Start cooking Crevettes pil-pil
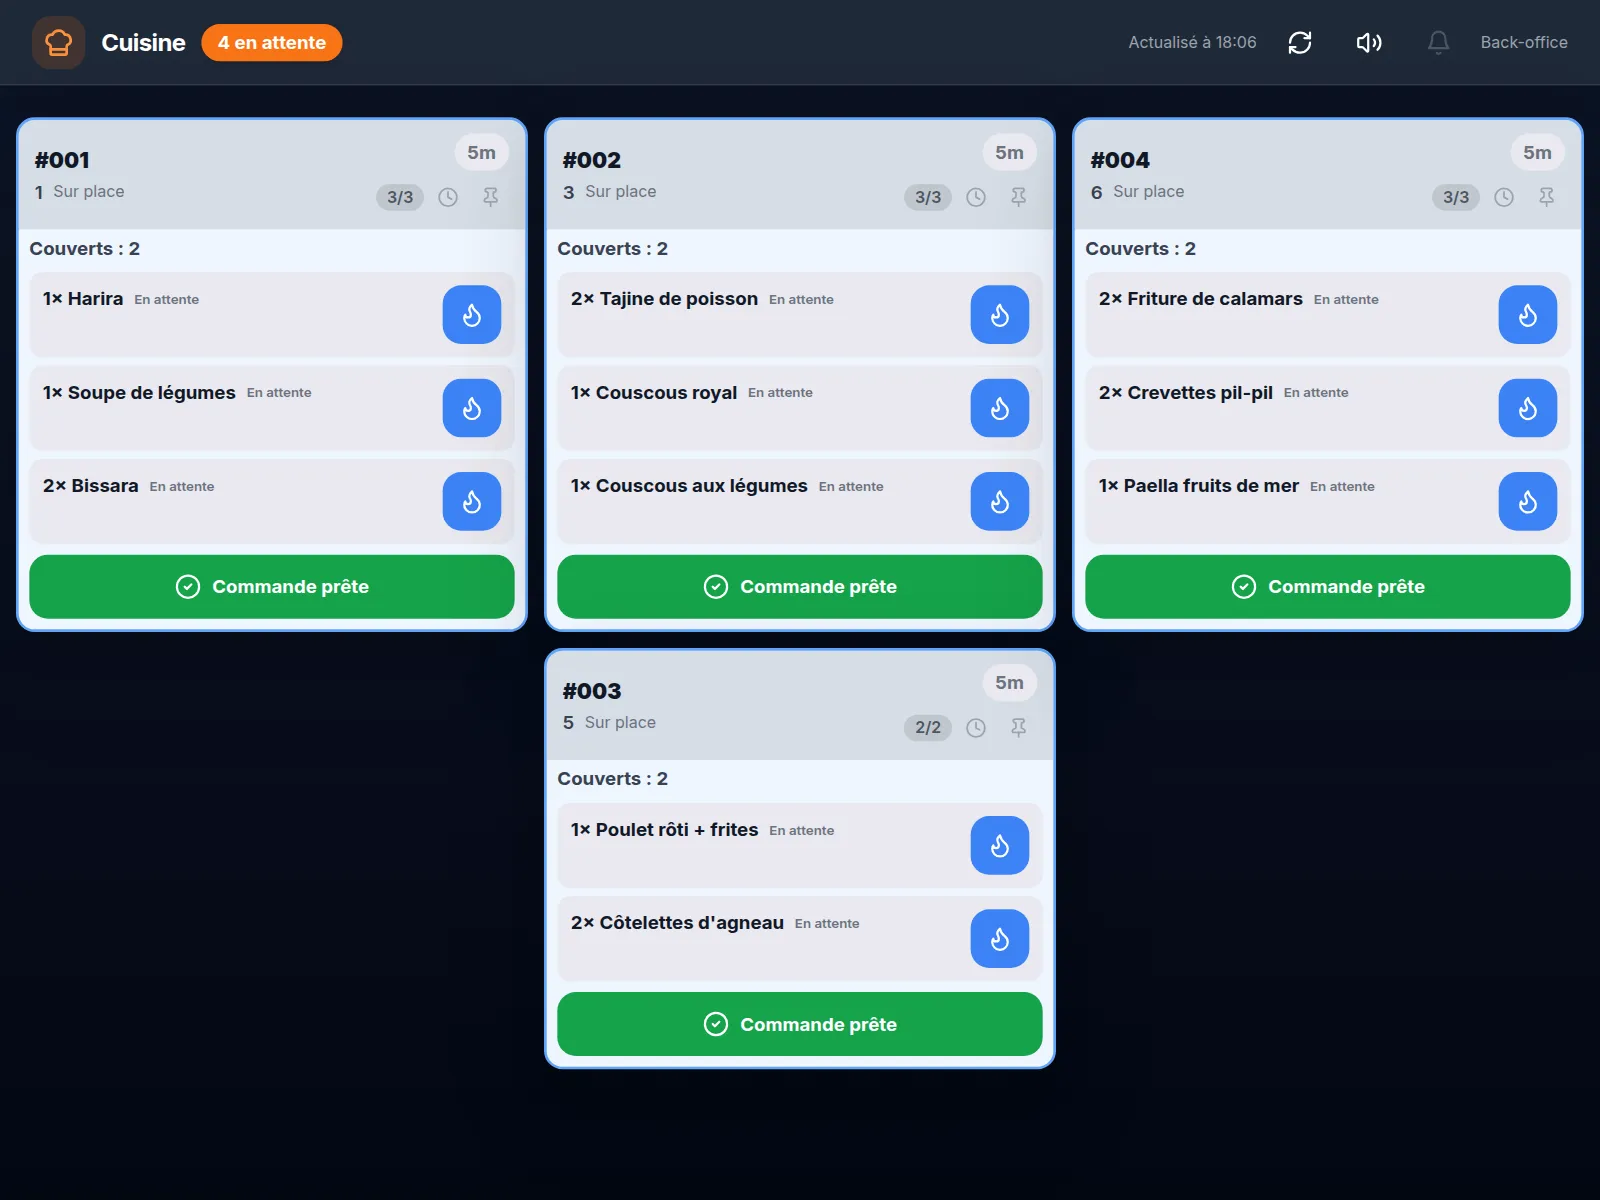Screen dimensions: 1600x1200 [x=1528, y=408]
